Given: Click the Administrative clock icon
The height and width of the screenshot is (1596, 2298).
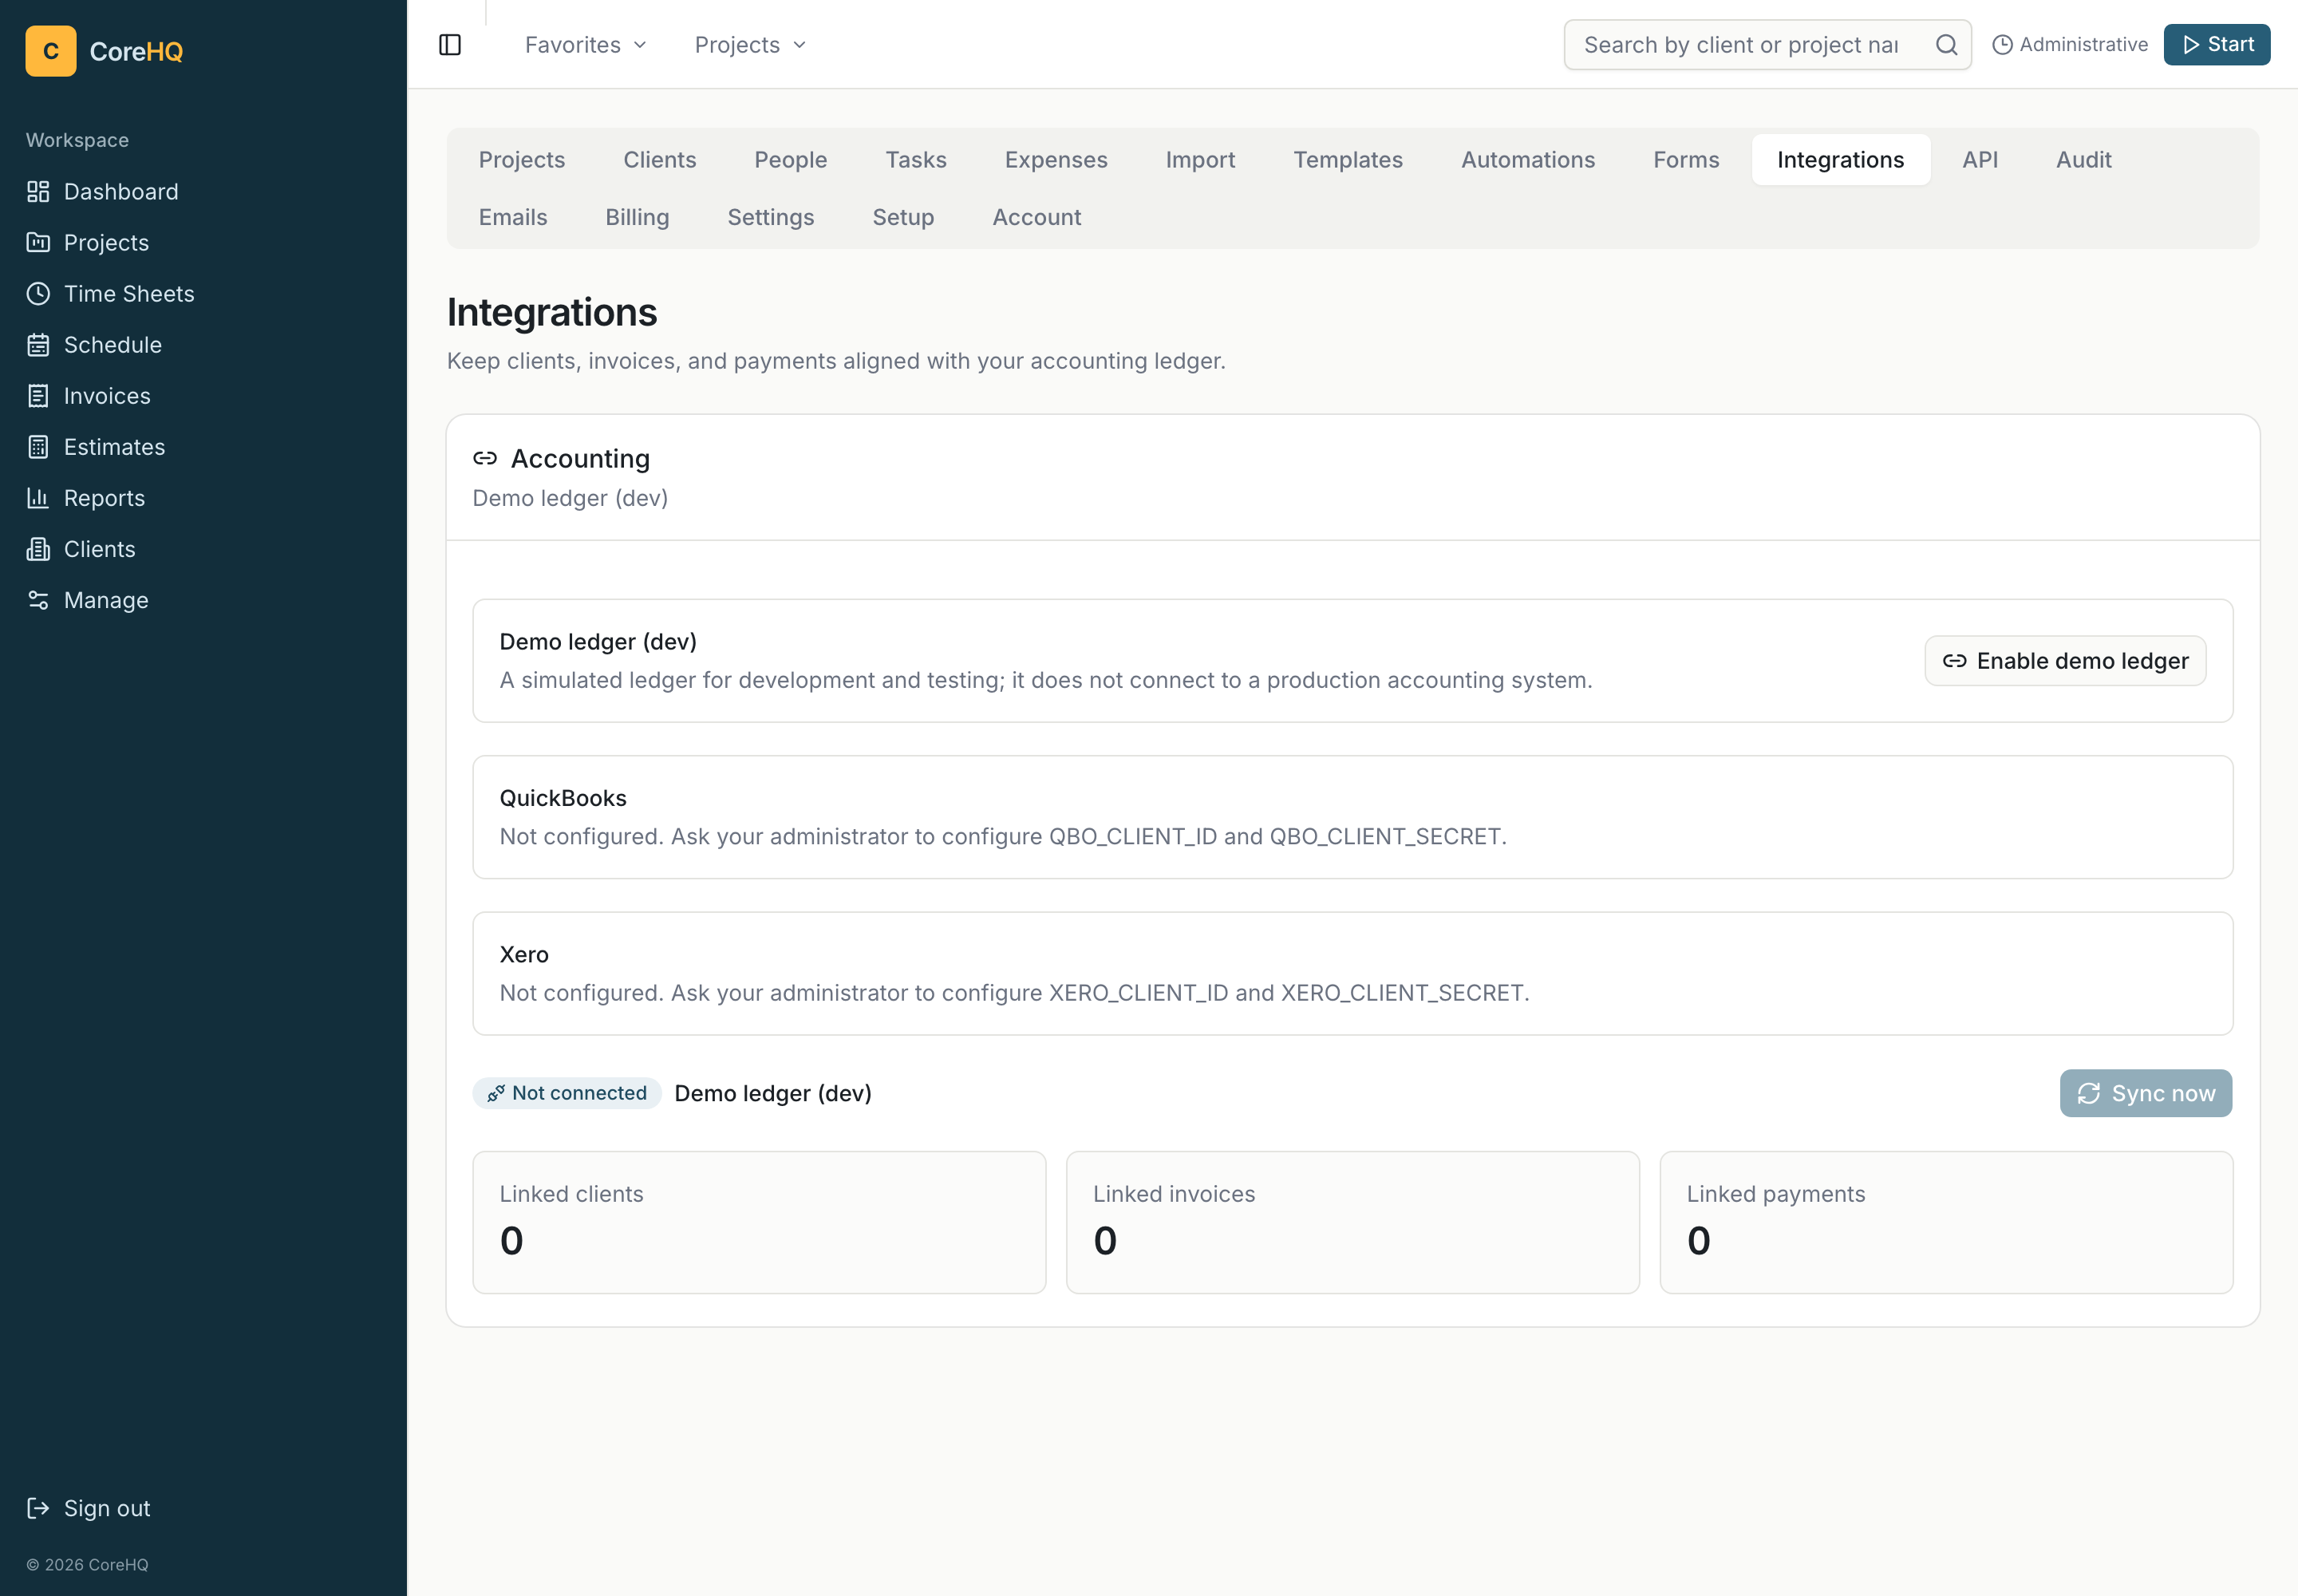Looking at the screenshot, I should click(x=2002, y=45).
